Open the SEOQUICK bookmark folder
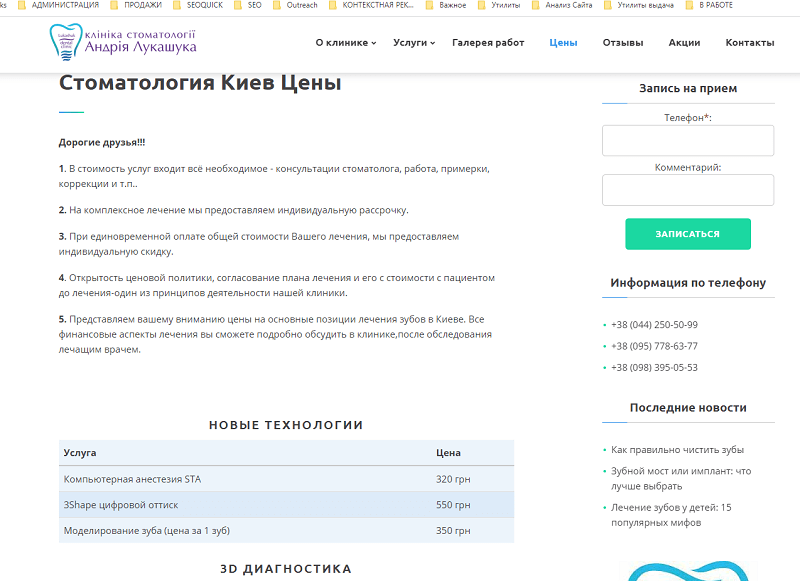 coord(198,5)
